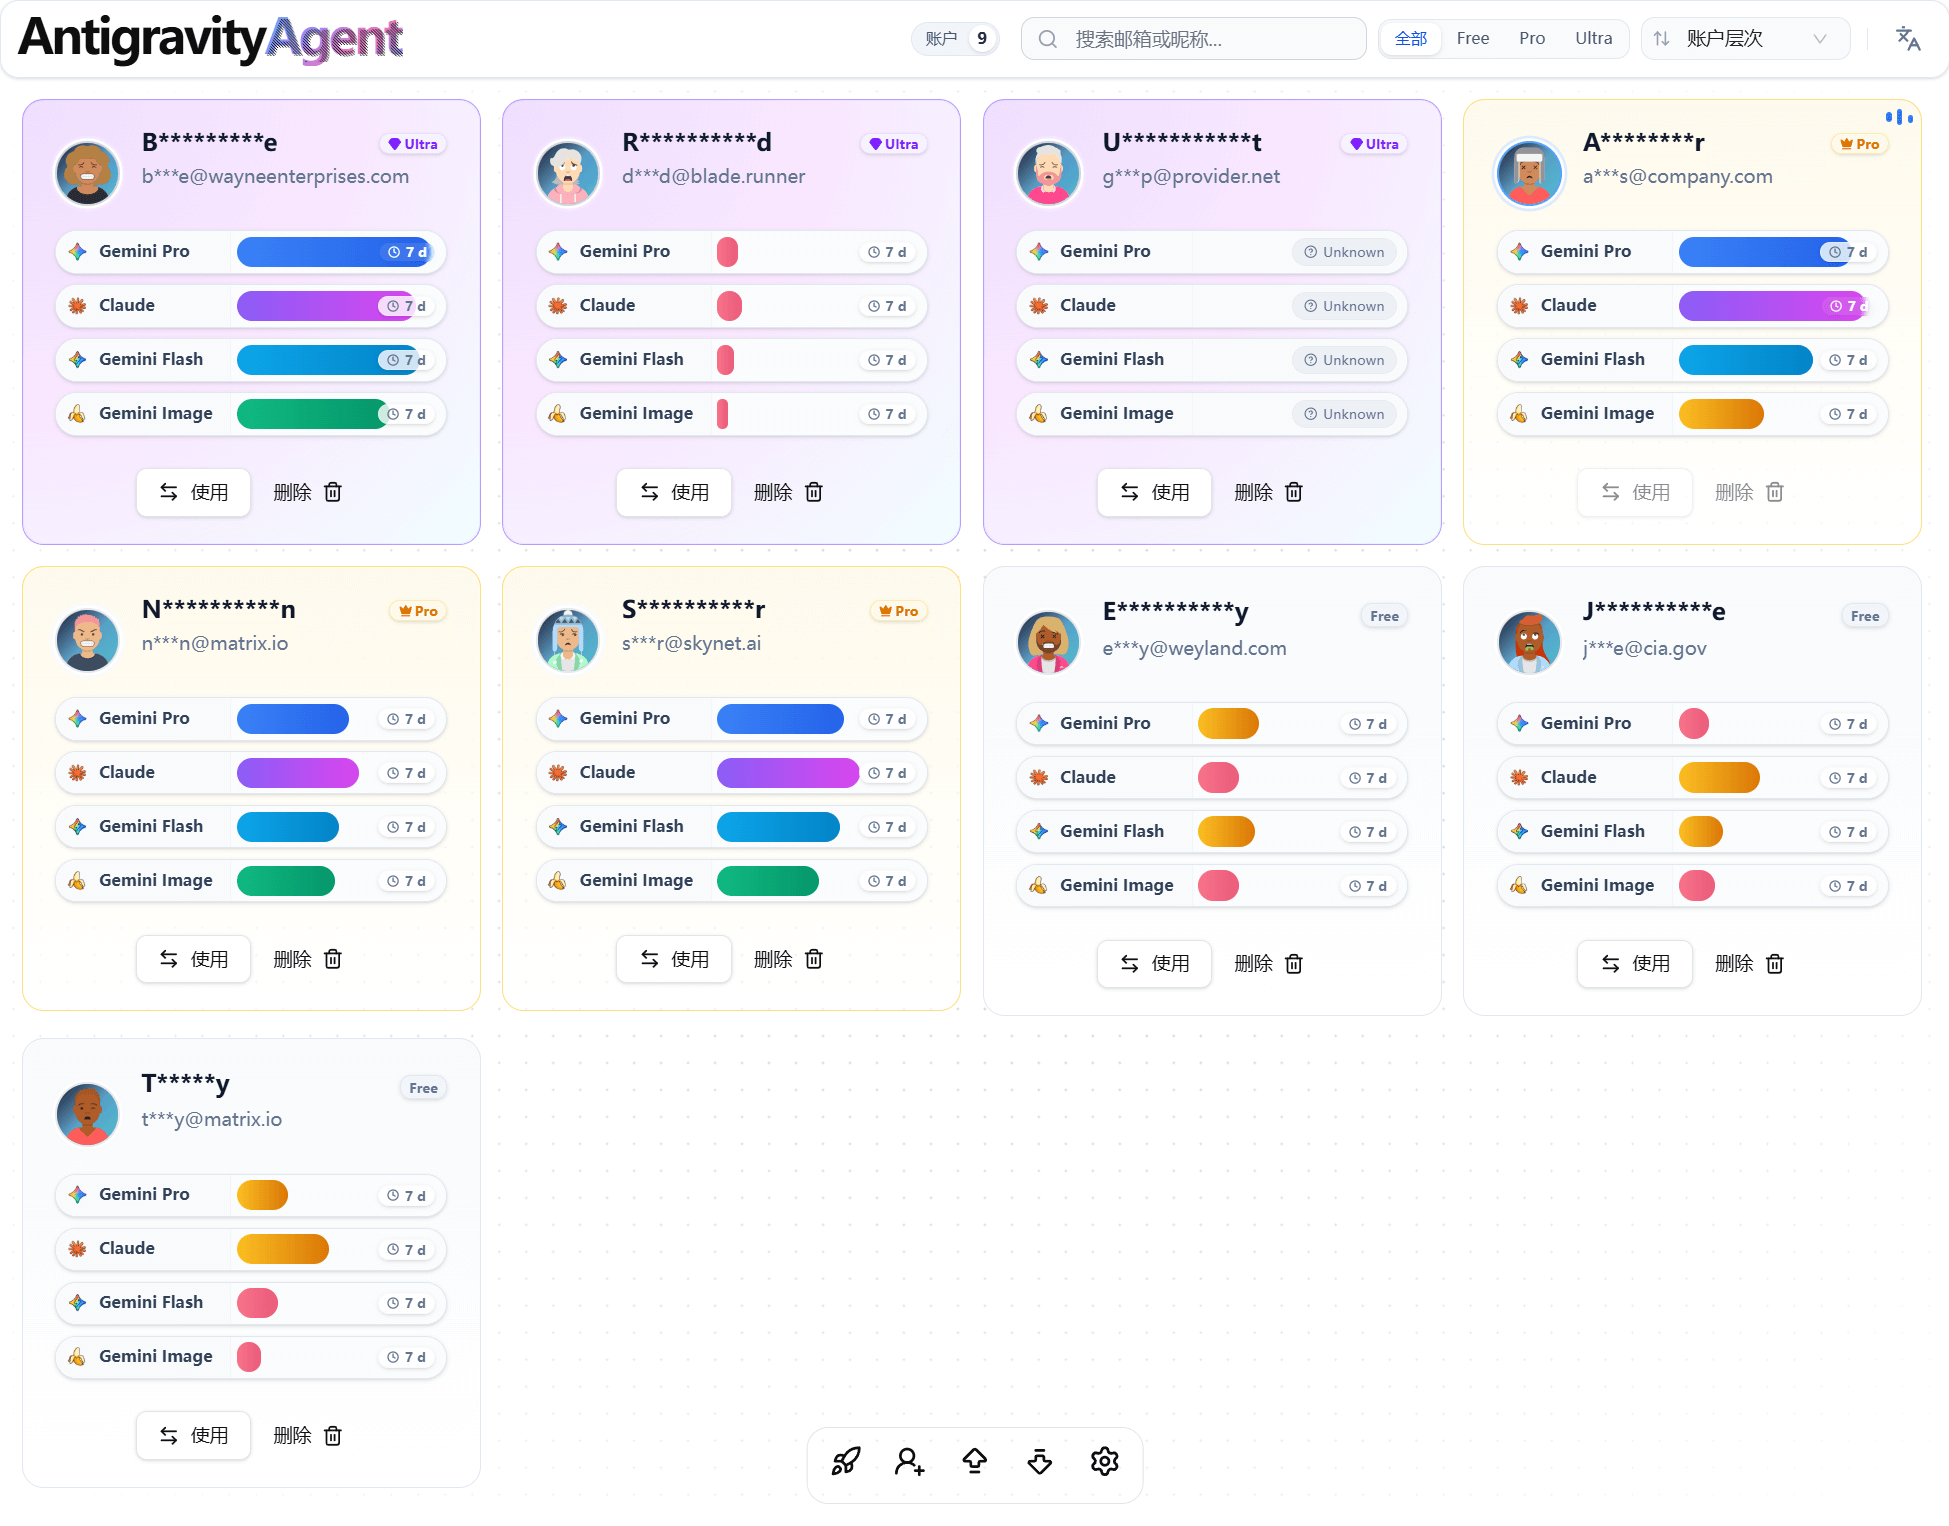Click the search email or nickname field
This screenshot has height=1526, width=1949.
(x=1194, y=39)
